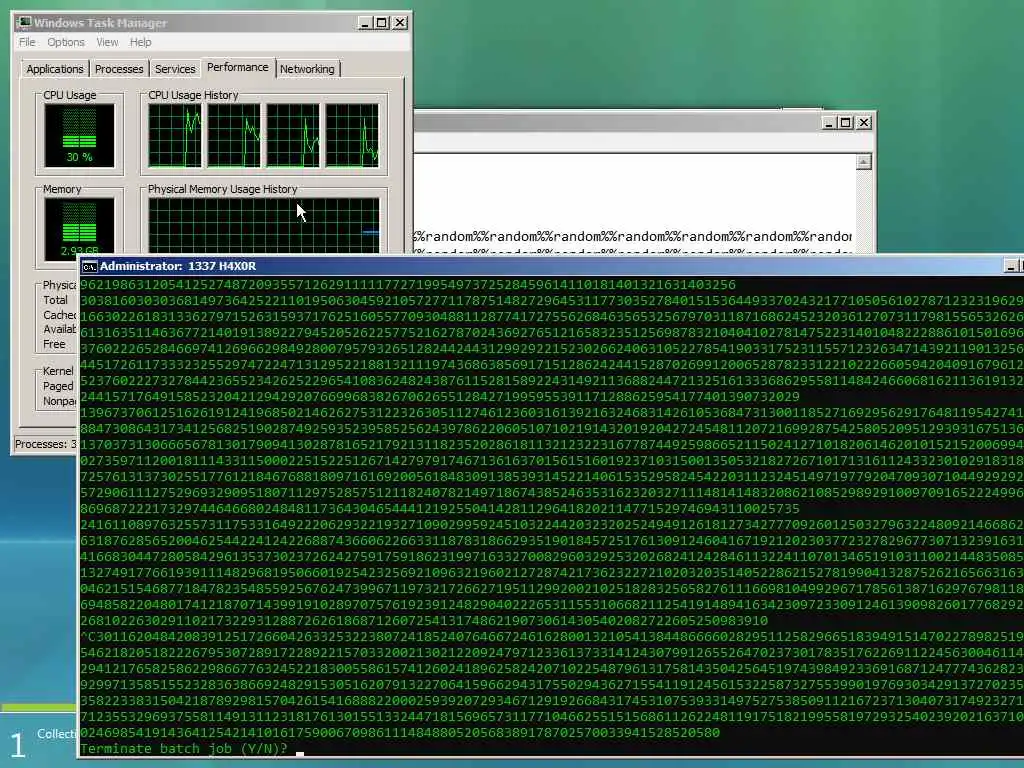Switch to the Services tab
The width and height of the screenshot is (1024, 768).
(x=175, y=69)
